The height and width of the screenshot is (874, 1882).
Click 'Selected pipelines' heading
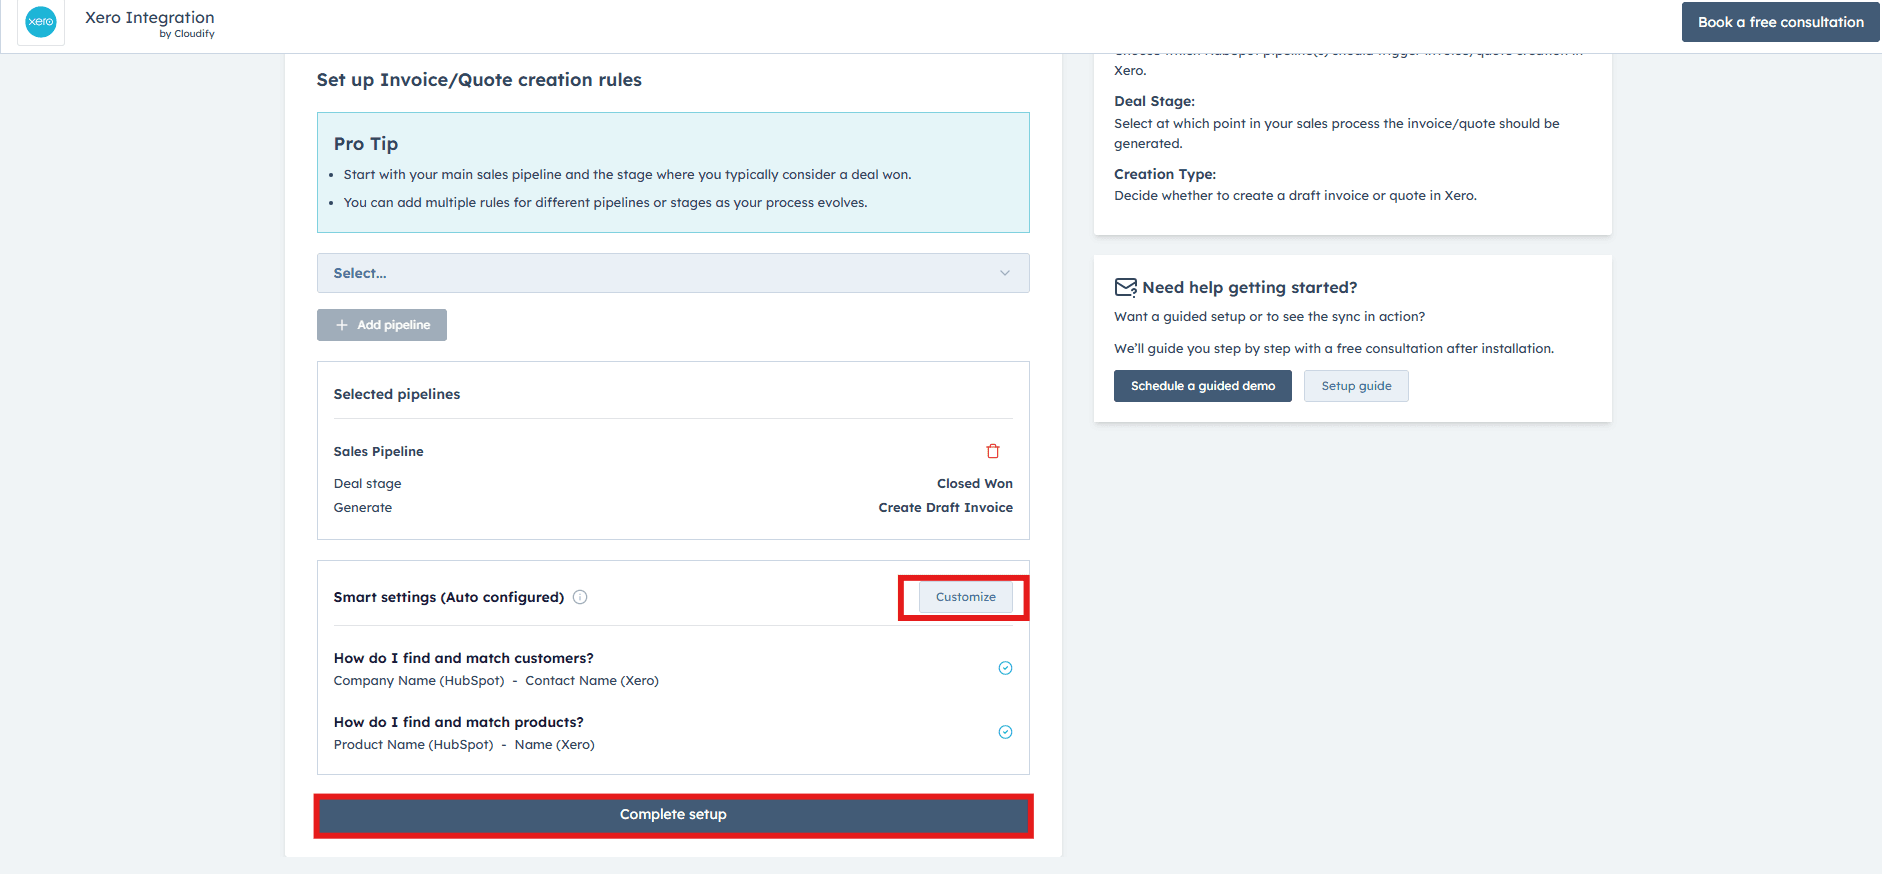(397, 394)
